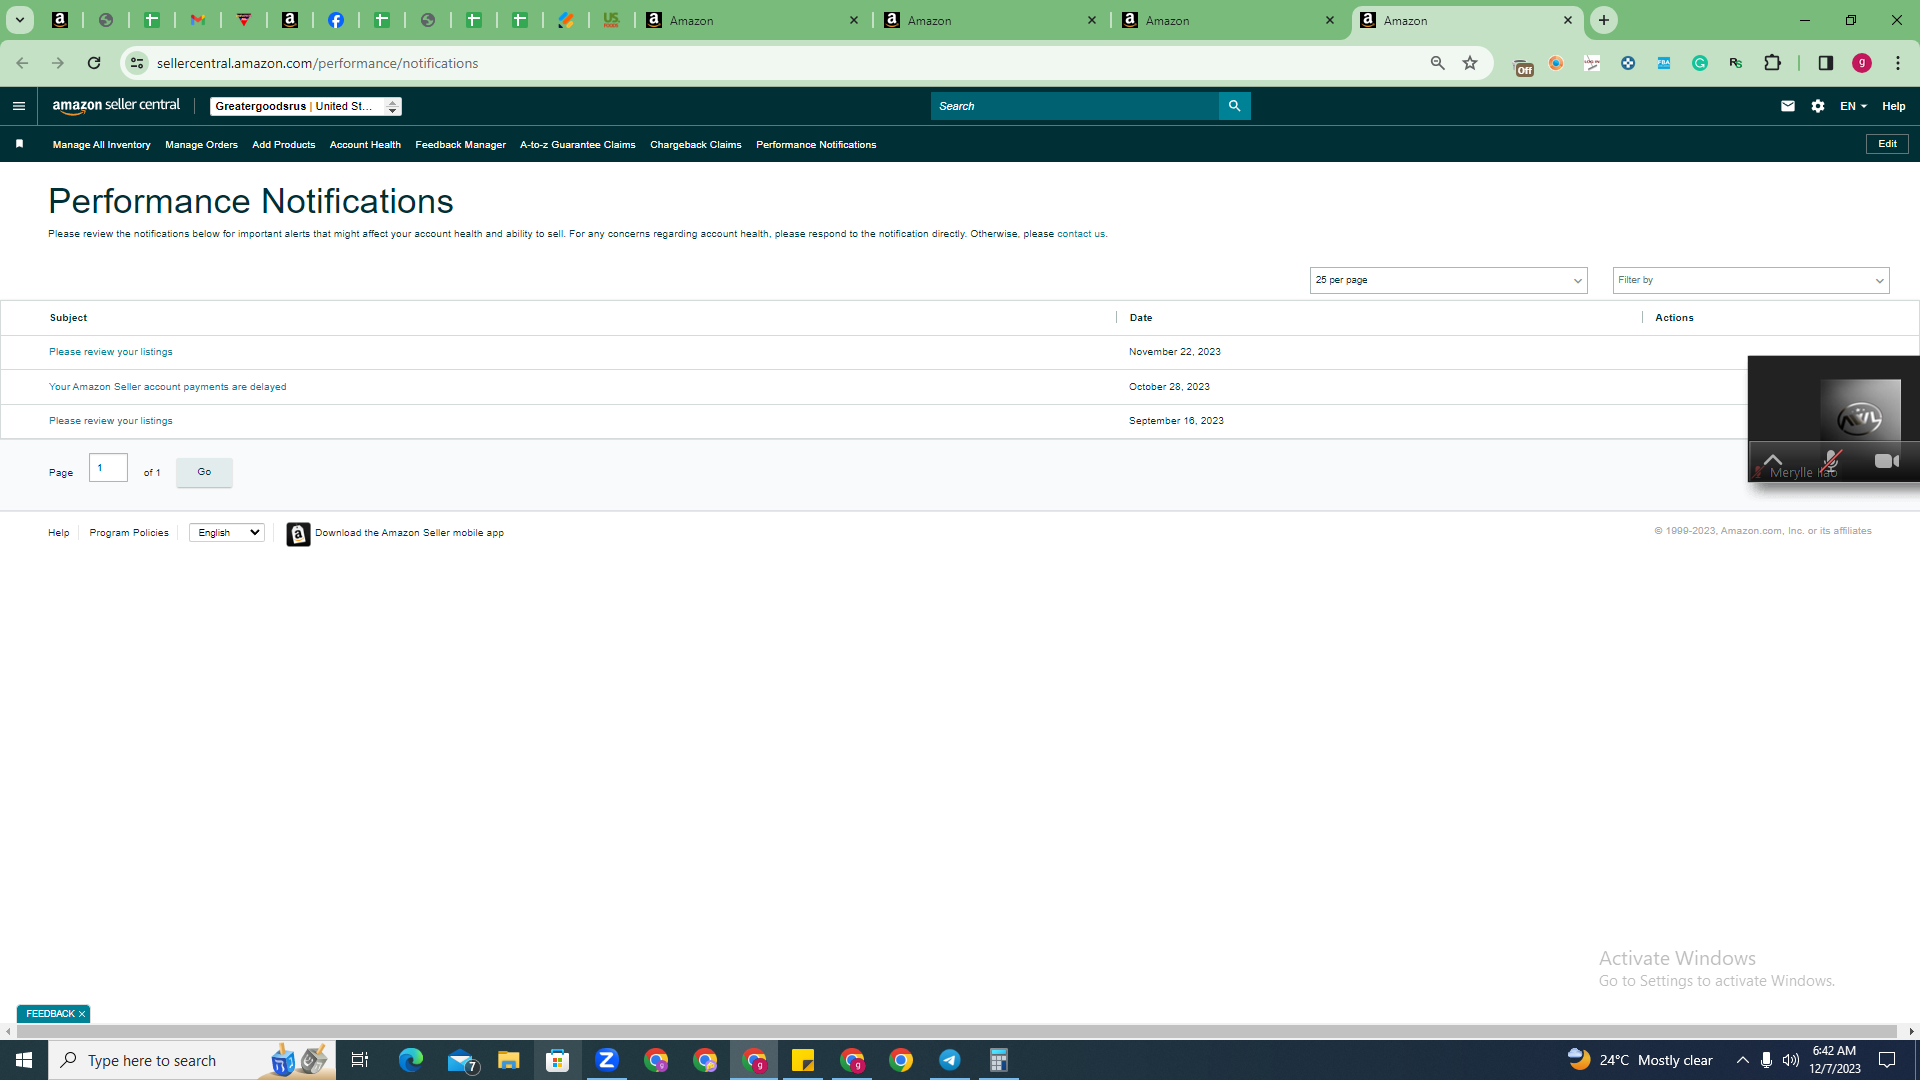Image resolution: width=1920 pixels, height=1080 pixels.
Task: Click the Amazon Seller Central logo
Action: click(x=116, y=106)
